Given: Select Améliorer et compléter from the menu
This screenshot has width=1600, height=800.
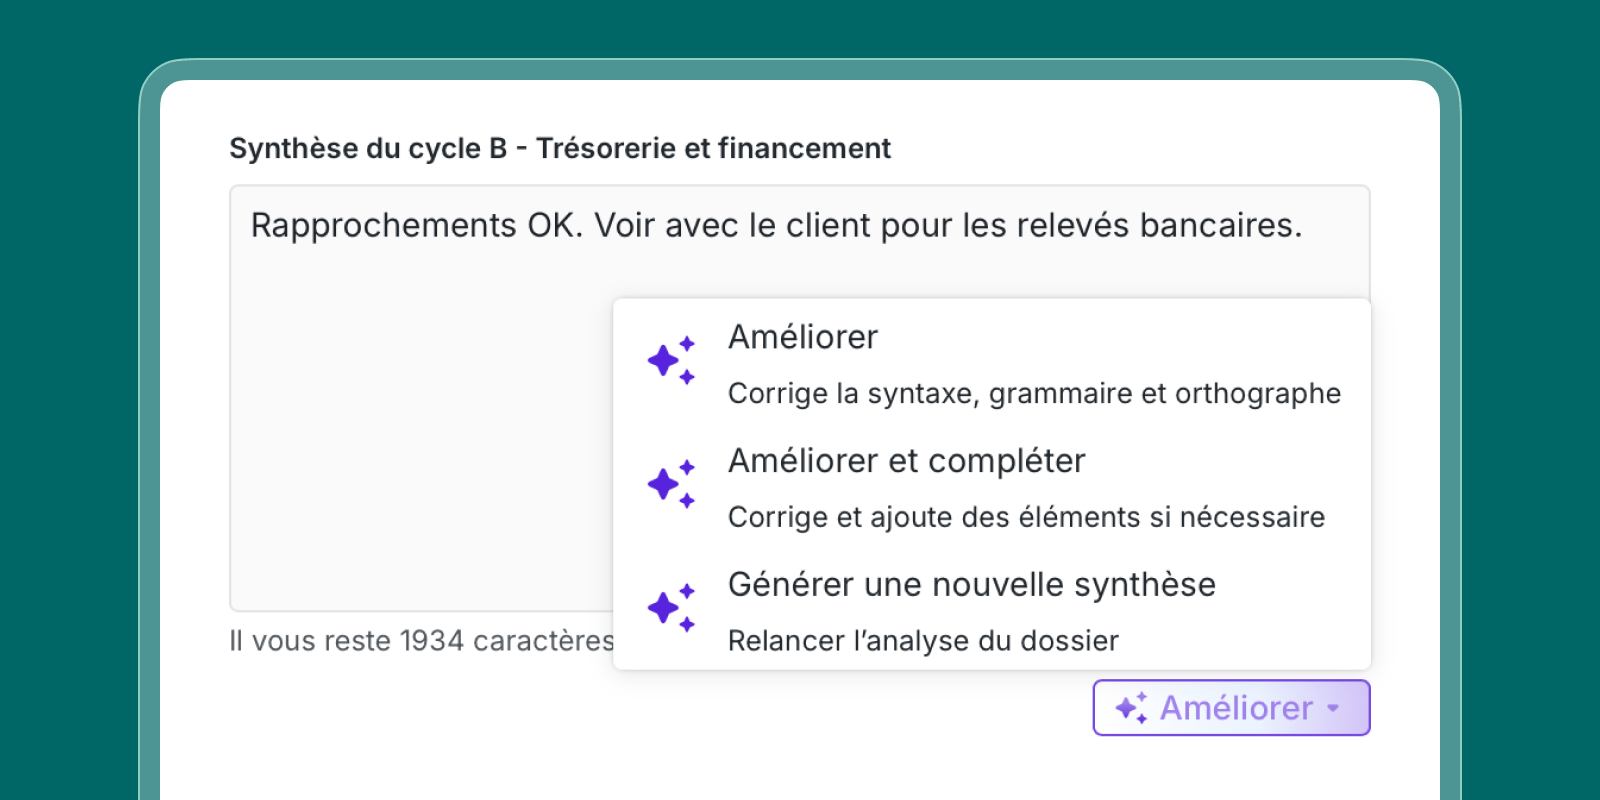Looking at the screenshot, I should point(906,462).
